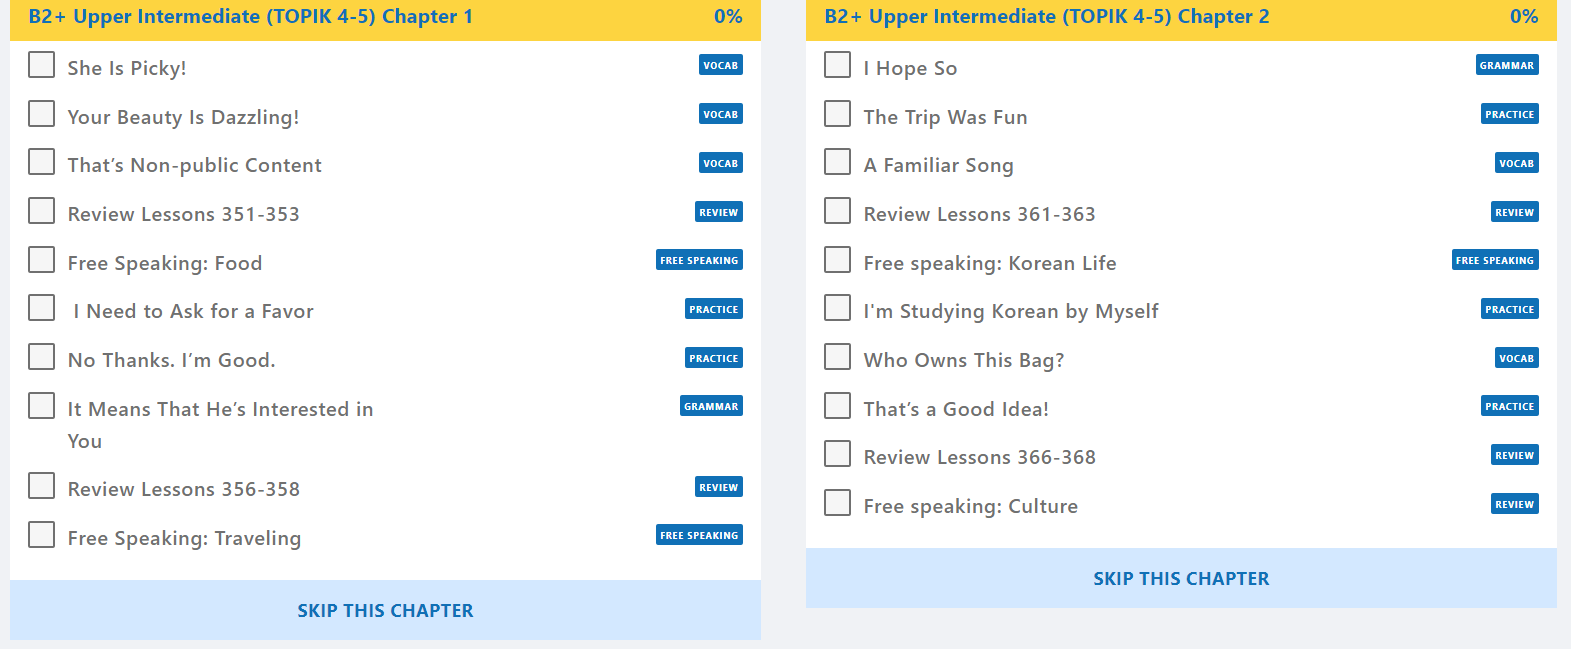Check A Familiar Song checkbox
Image resolution: width=1571 pixels, height=649 pixels.
[x=837, y=162]
